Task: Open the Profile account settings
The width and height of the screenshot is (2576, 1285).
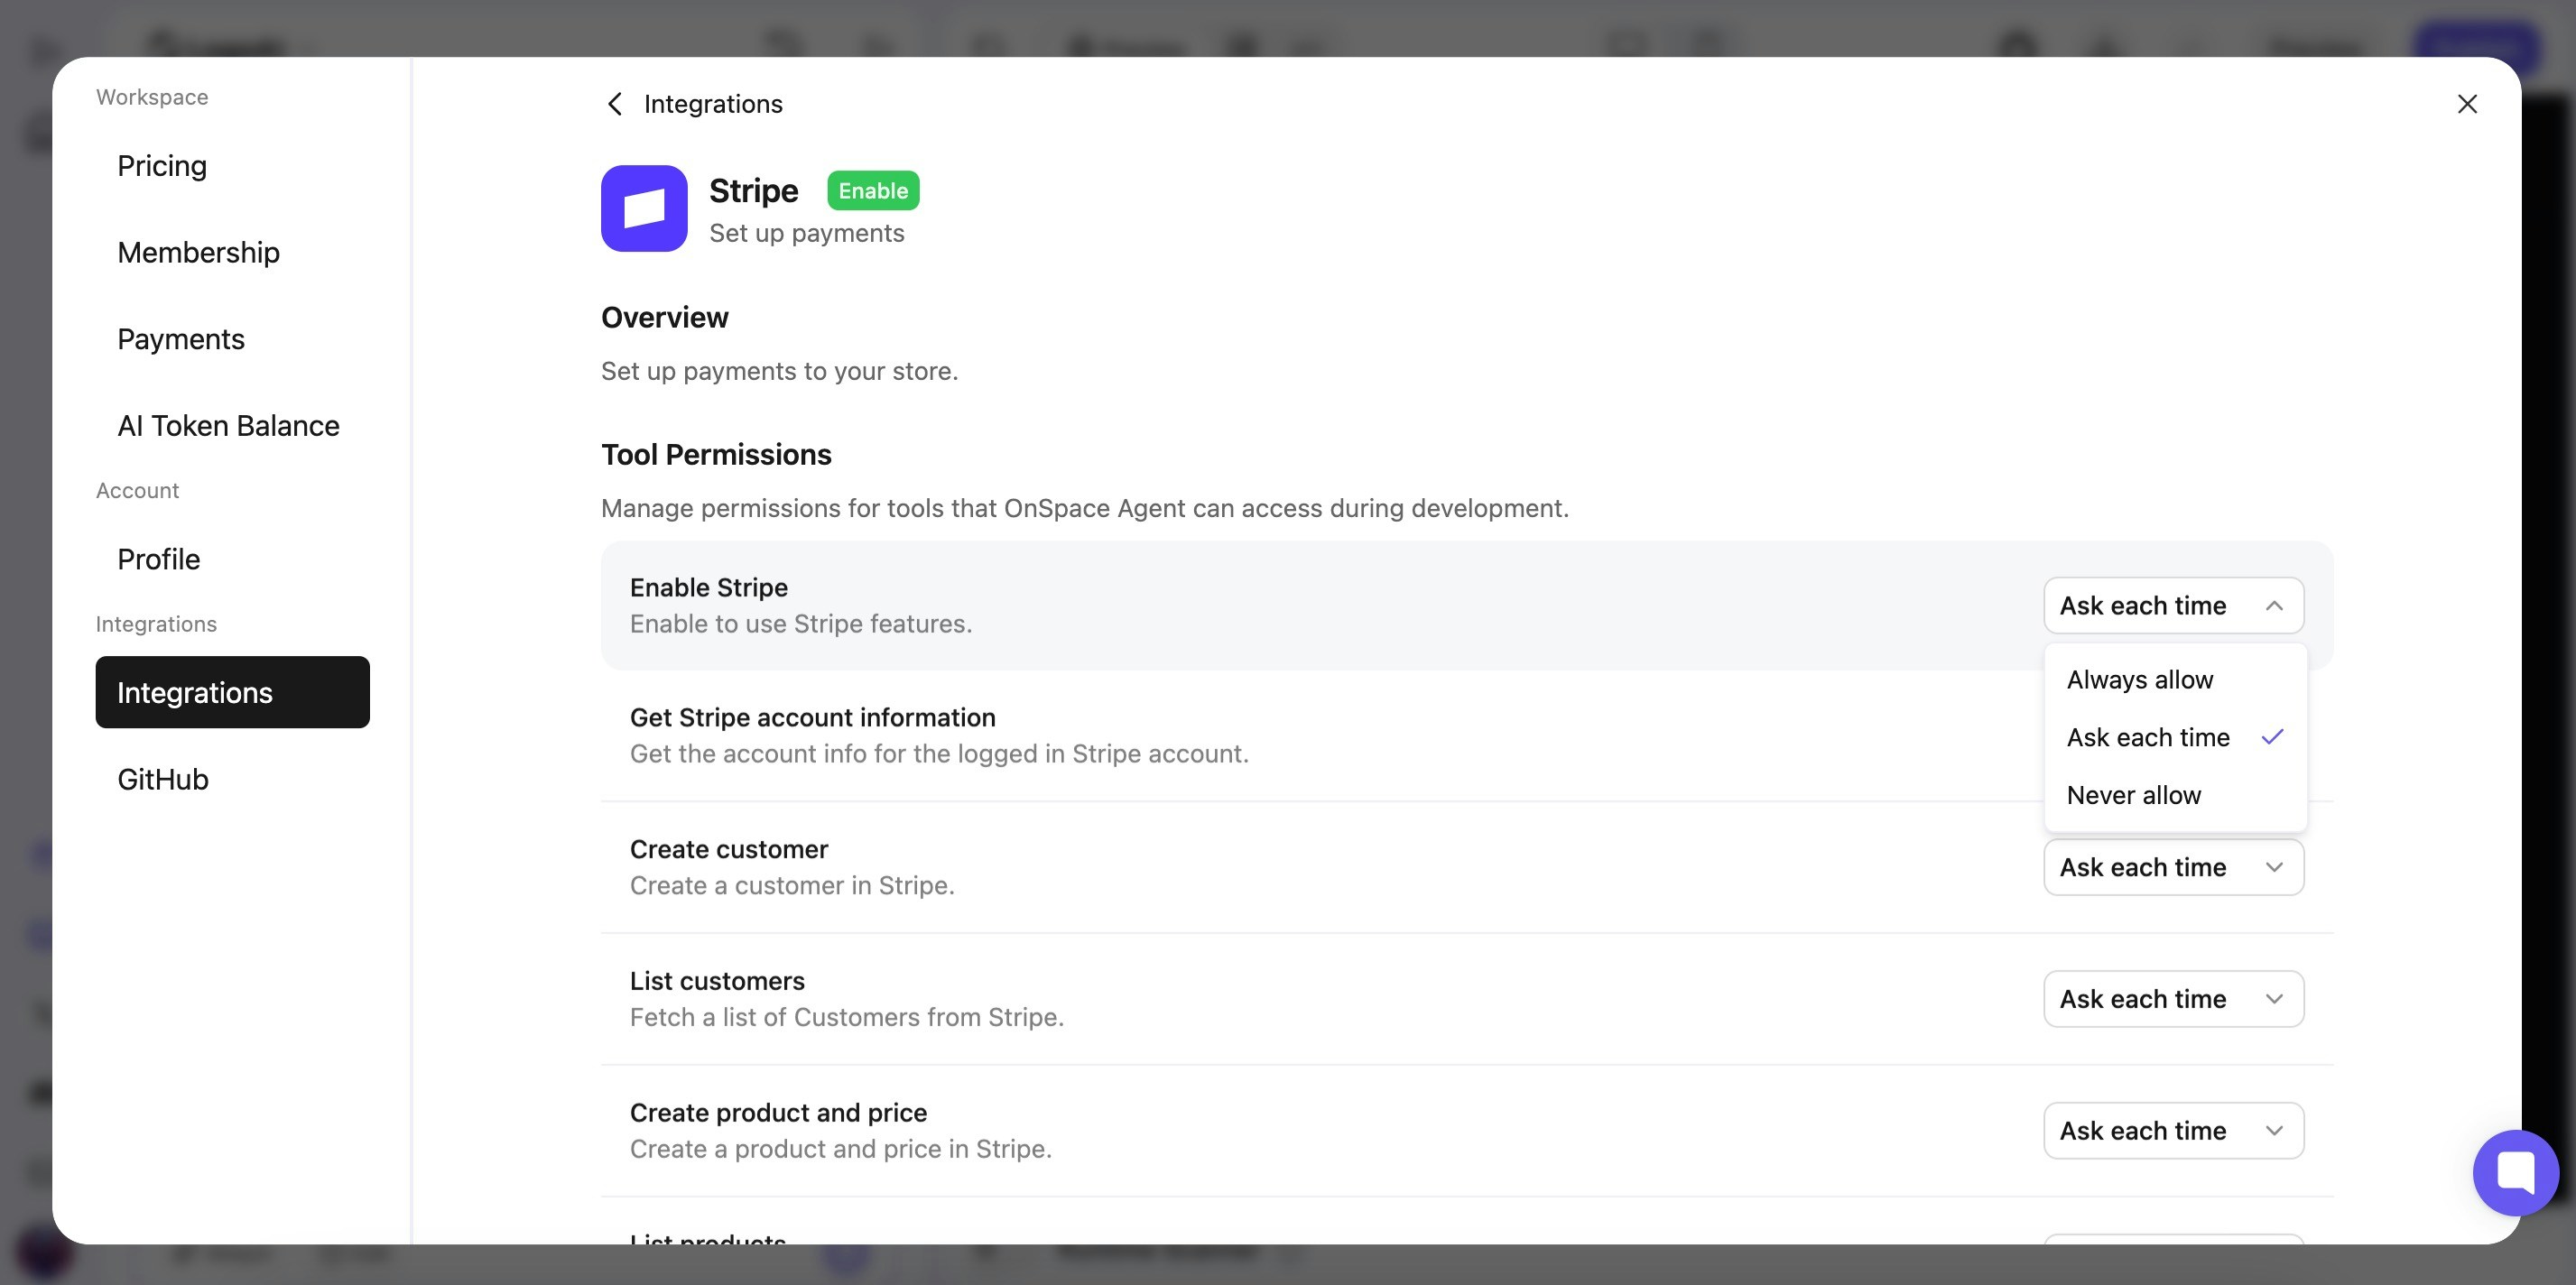Action: pos(158,559)
